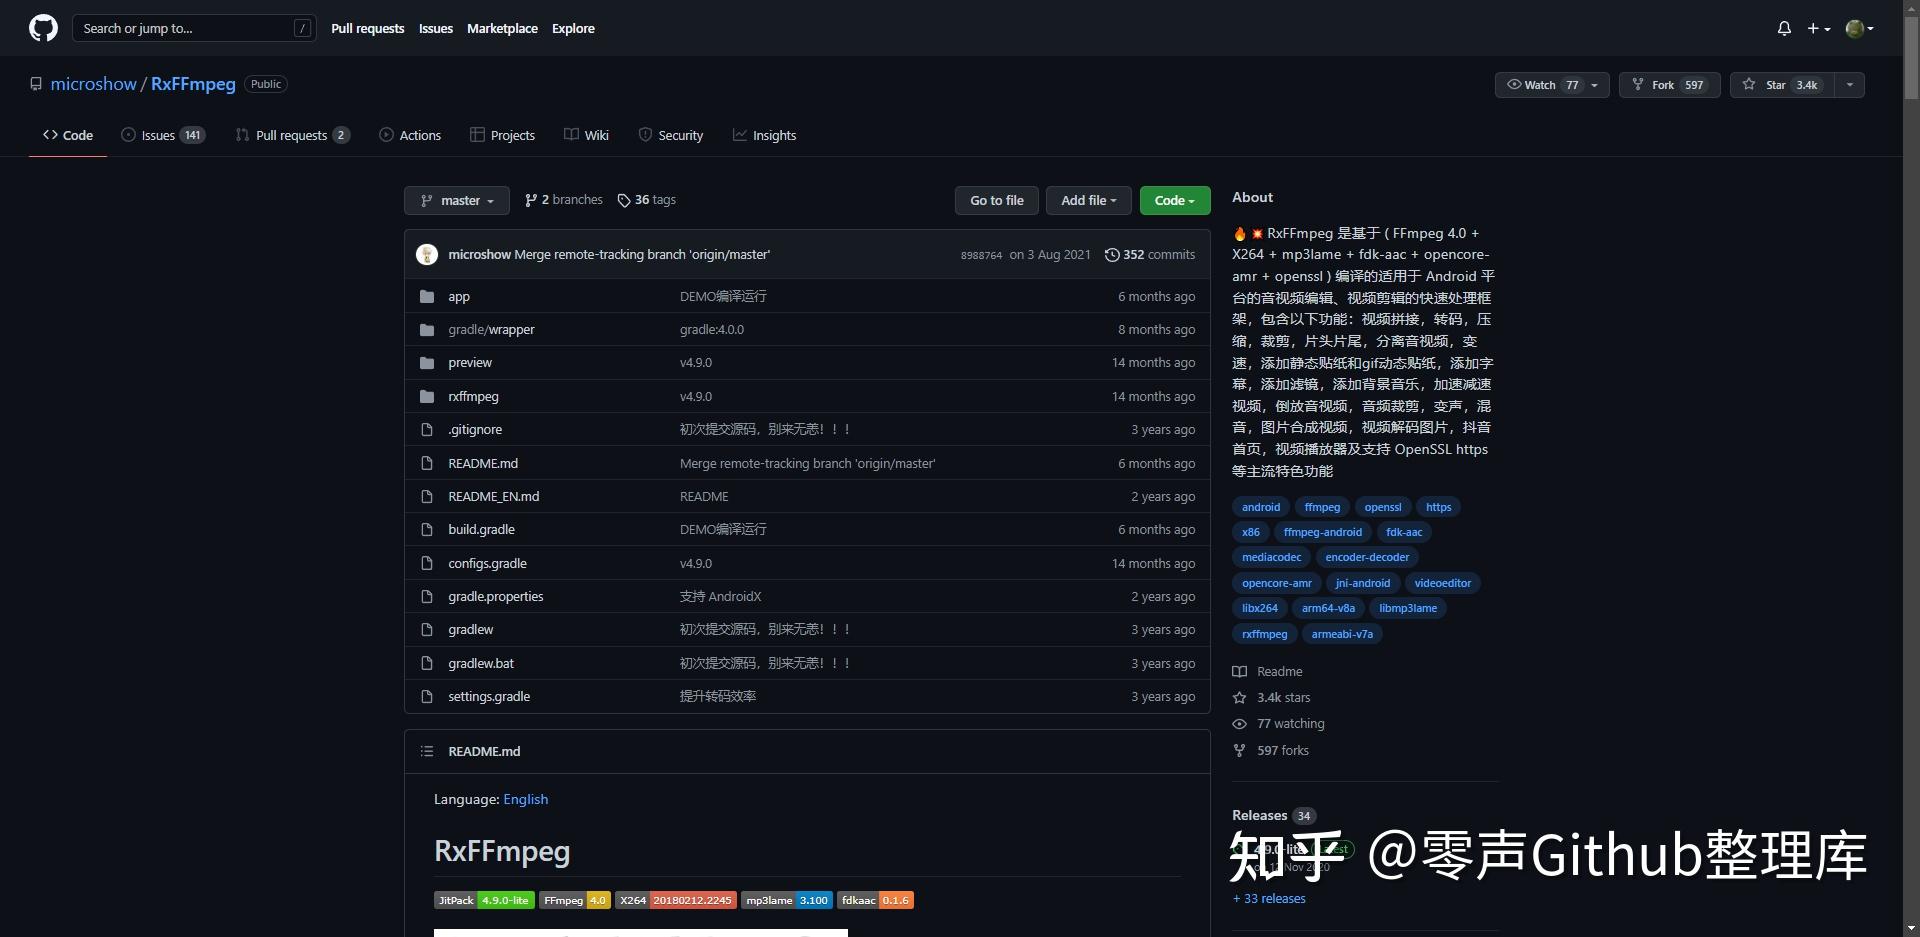Switch to the Issues tab
The width and height of the screenshot is (1920, 937).
156,134
